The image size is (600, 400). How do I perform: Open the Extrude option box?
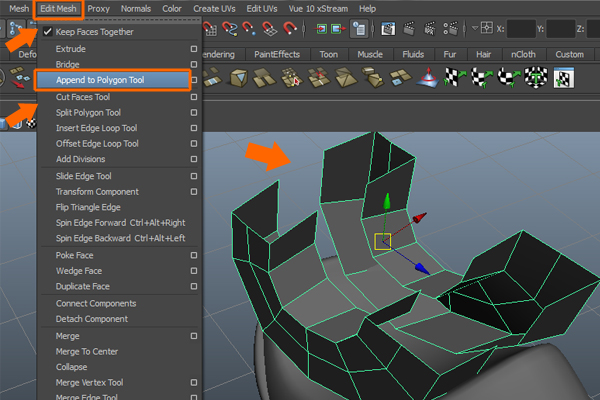point(193,48)
